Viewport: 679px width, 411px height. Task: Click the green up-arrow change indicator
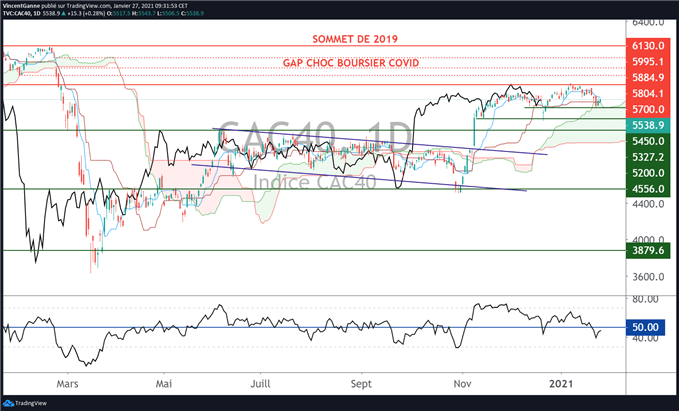pos(64,13)
